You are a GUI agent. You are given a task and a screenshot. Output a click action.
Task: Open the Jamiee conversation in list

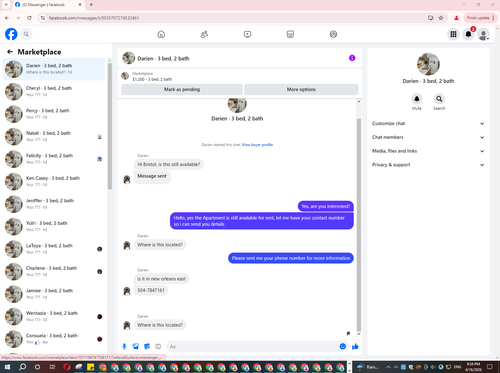tap(54, 294)
